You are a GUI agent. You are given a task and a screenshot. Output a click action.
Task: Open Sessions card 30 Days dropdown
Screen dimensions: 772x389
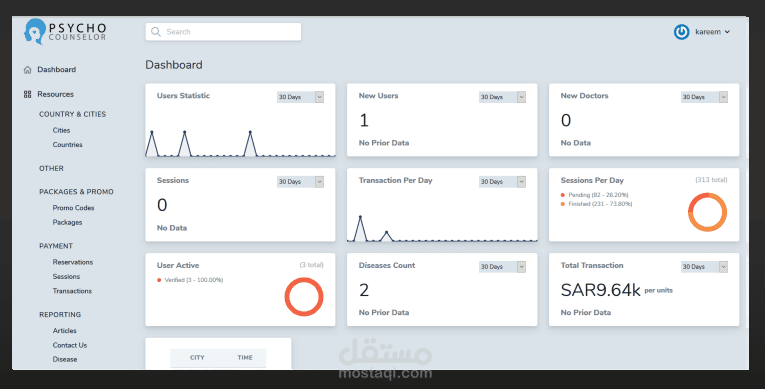[x=300, y=182]
